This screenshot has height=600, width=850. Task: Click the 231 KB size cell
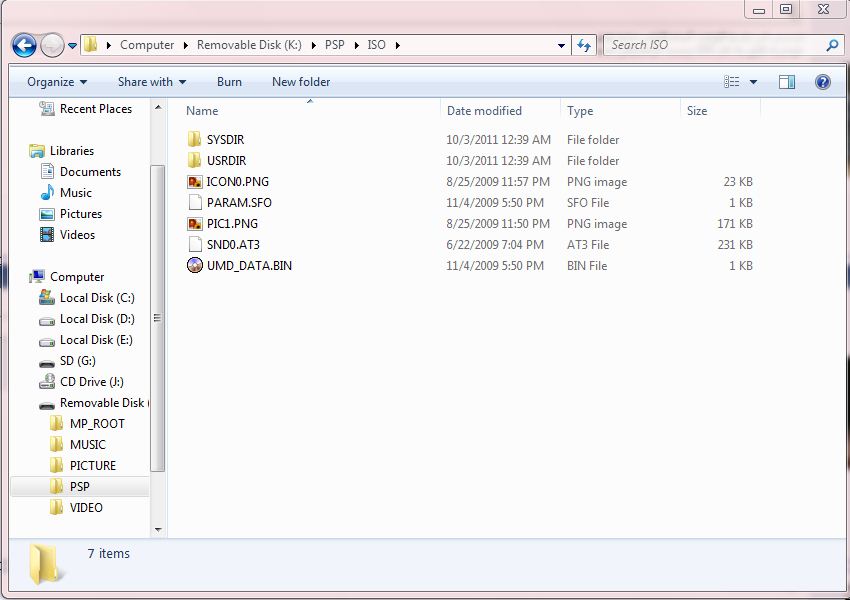tap(735, 244)
